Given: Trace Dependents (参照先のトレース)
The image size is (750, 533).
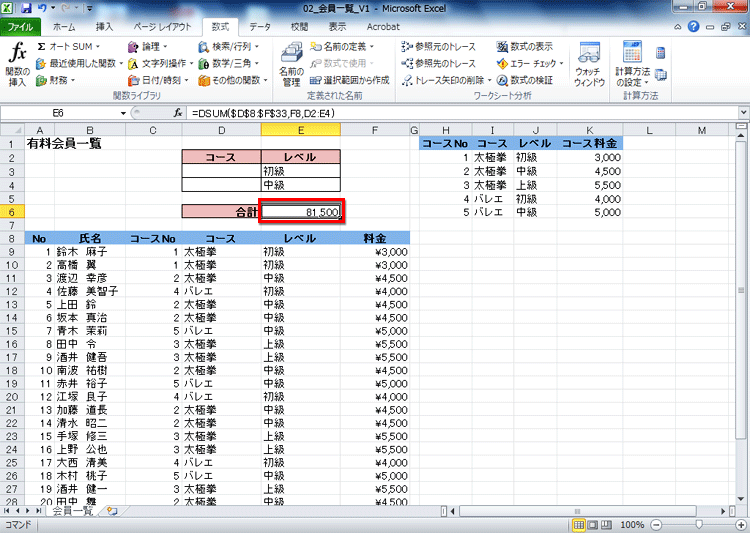Looking at the screenshot, I should click(439, 64).
